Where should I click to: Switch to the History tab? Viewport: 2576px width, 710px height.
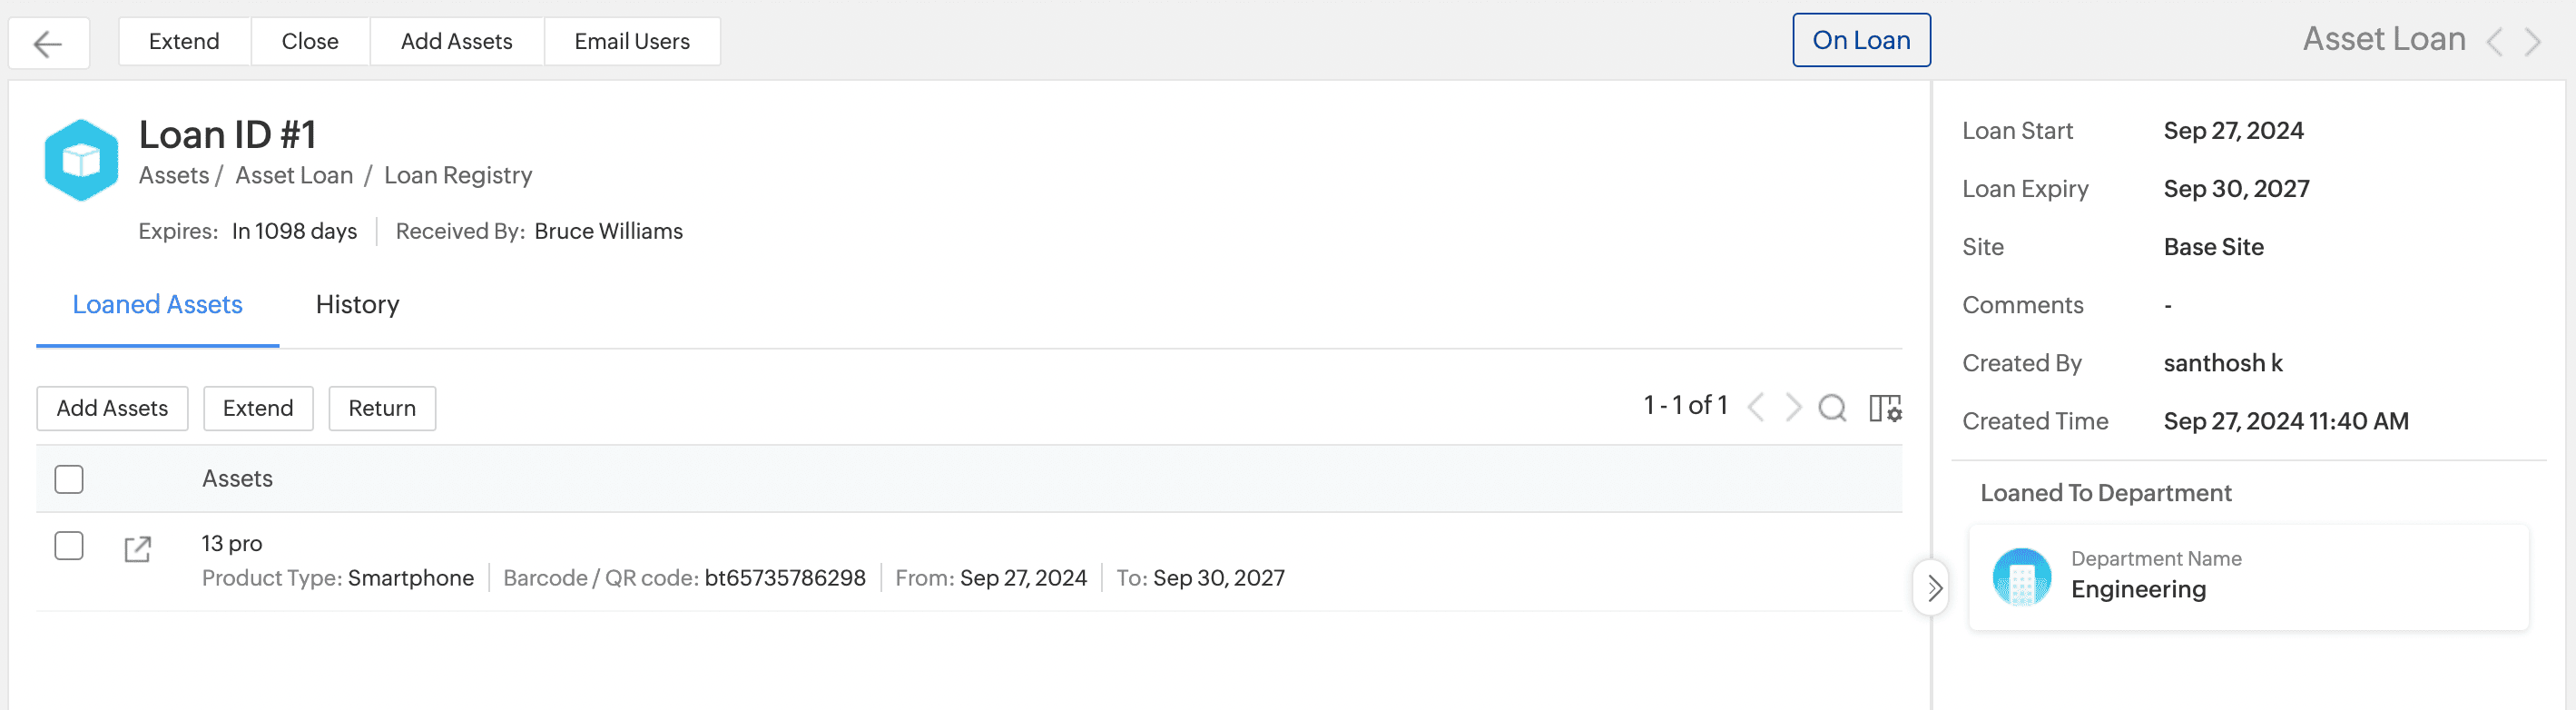point(357,305)
